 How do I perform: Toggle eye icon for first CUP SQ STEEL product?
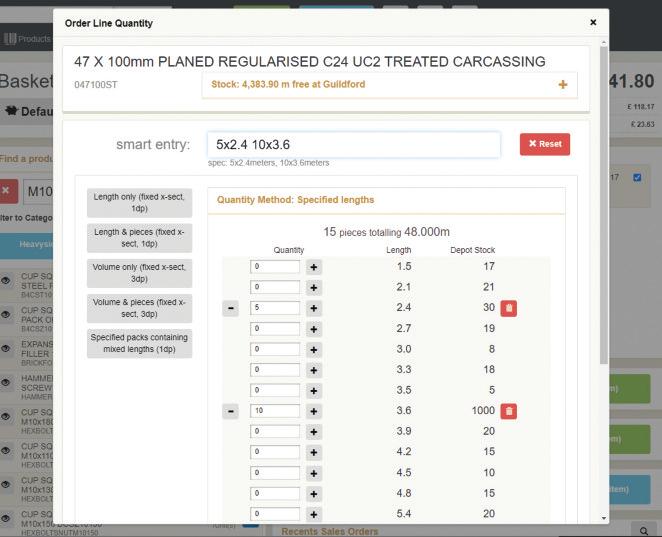click(x=6, y=280)
